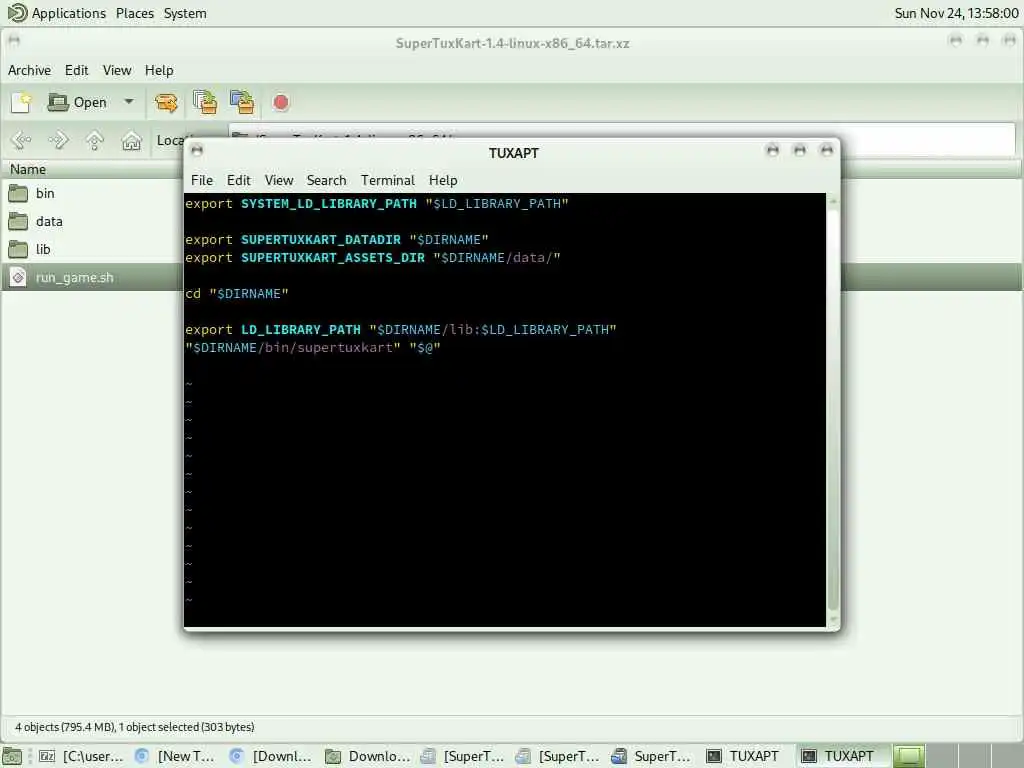Click the line 'cd "$DIRNAME"' in terminal

pyautogui.click(x=236, y=294)
